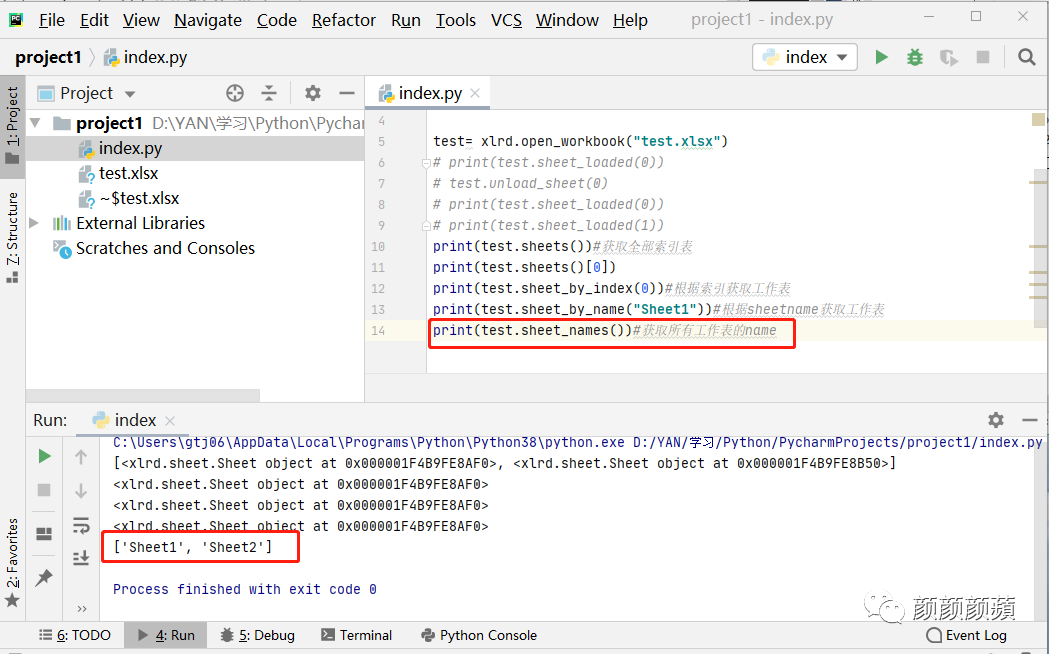Open the Terminal tool window
Image resolution: width=1049 pixels, height=654 pixels.
[x=357, y=635]
